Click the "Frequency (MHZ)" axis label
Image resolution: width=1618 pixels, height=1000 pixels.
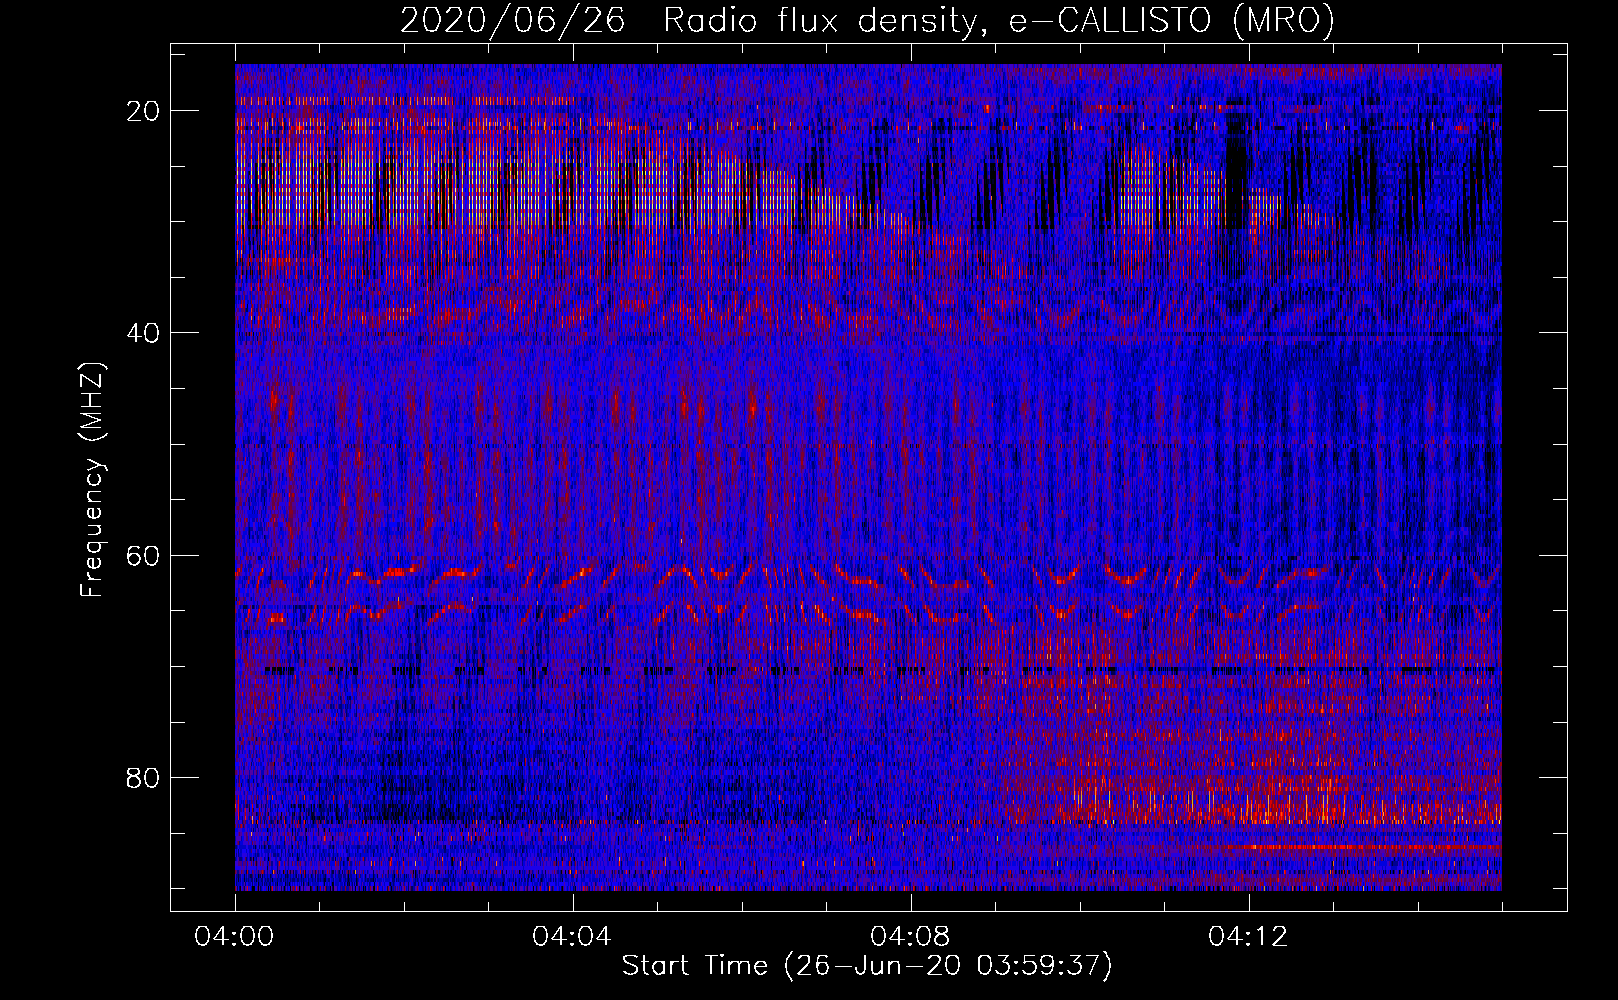(x=92, y=480)
